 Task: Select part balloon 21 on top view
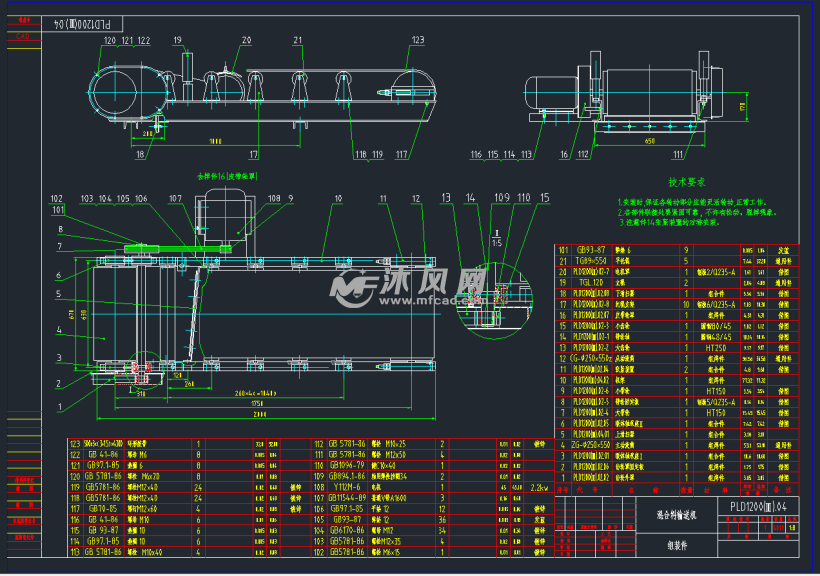[295, 41]
